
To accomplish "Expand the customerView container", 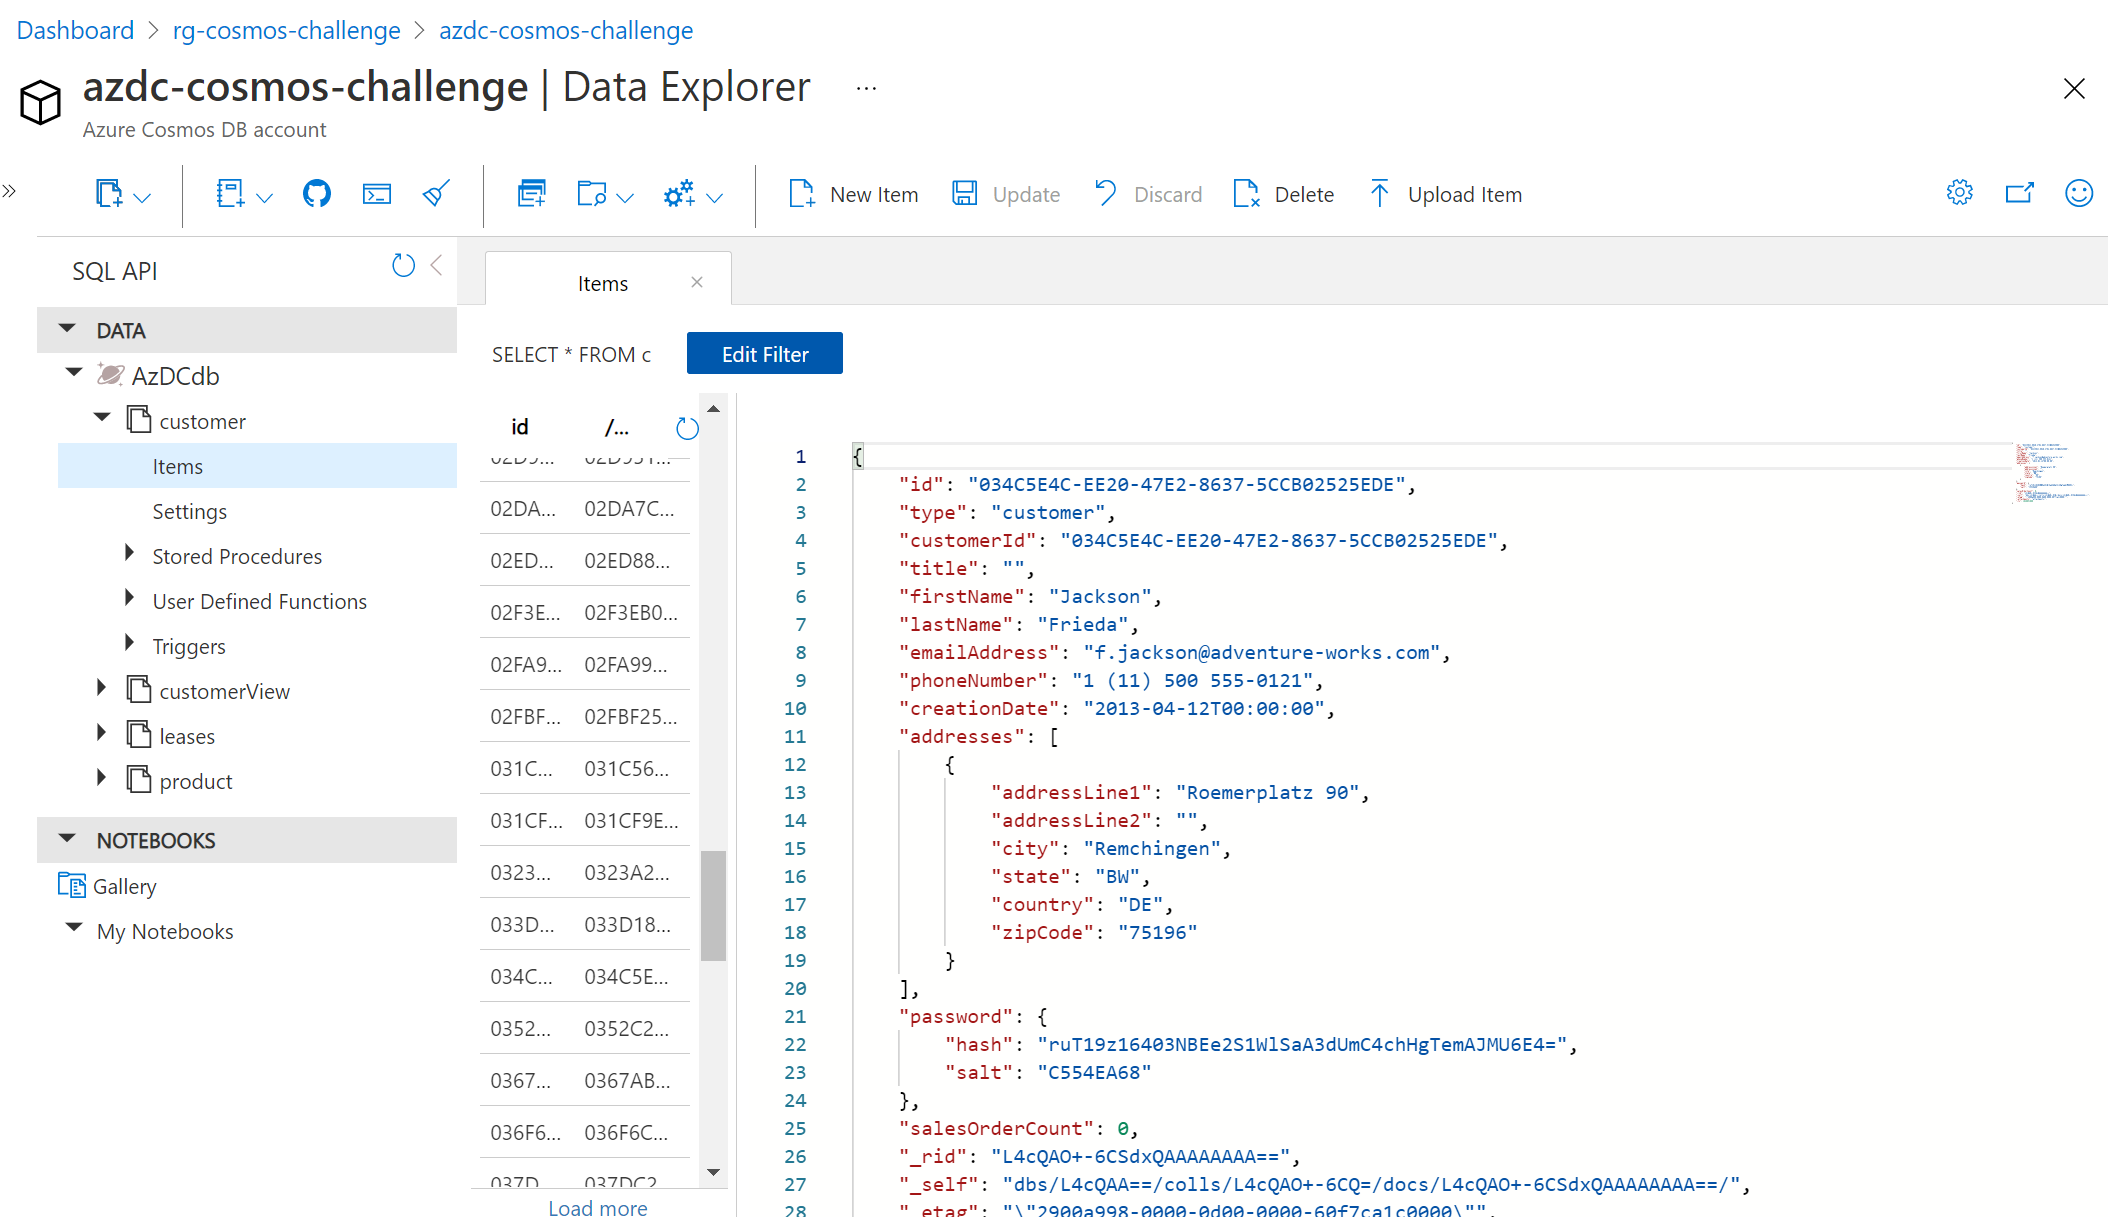I will pos(101,688).
